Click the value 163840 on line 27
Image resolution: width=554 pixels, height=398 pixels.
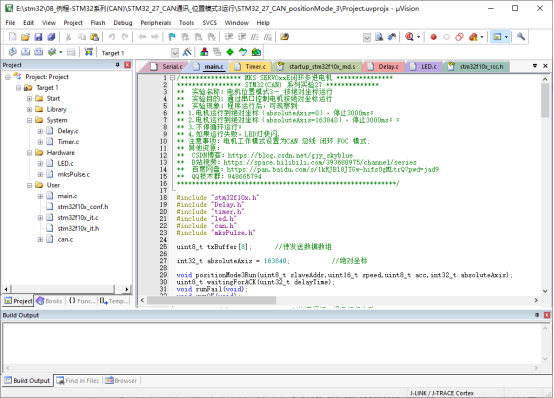tap(275, 261)
